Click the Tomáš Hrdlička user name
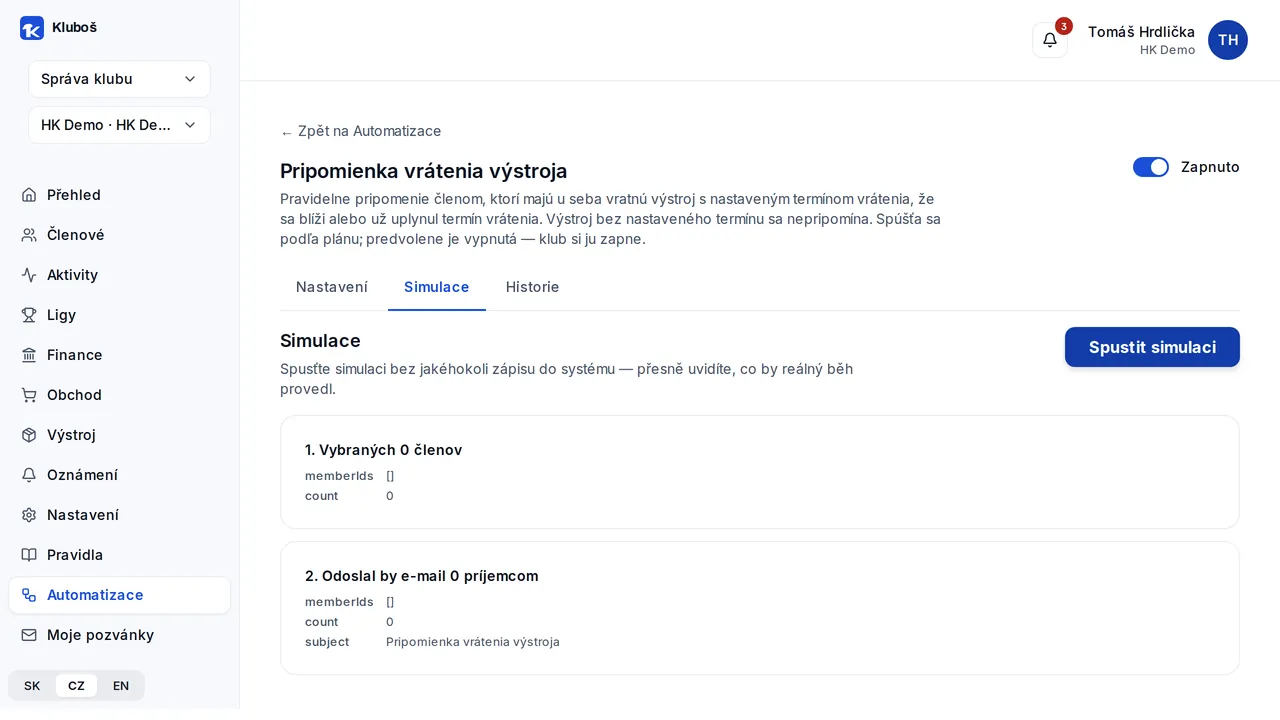The width and height of the screenshot is (1280, 720). (x=1141, y=32)
